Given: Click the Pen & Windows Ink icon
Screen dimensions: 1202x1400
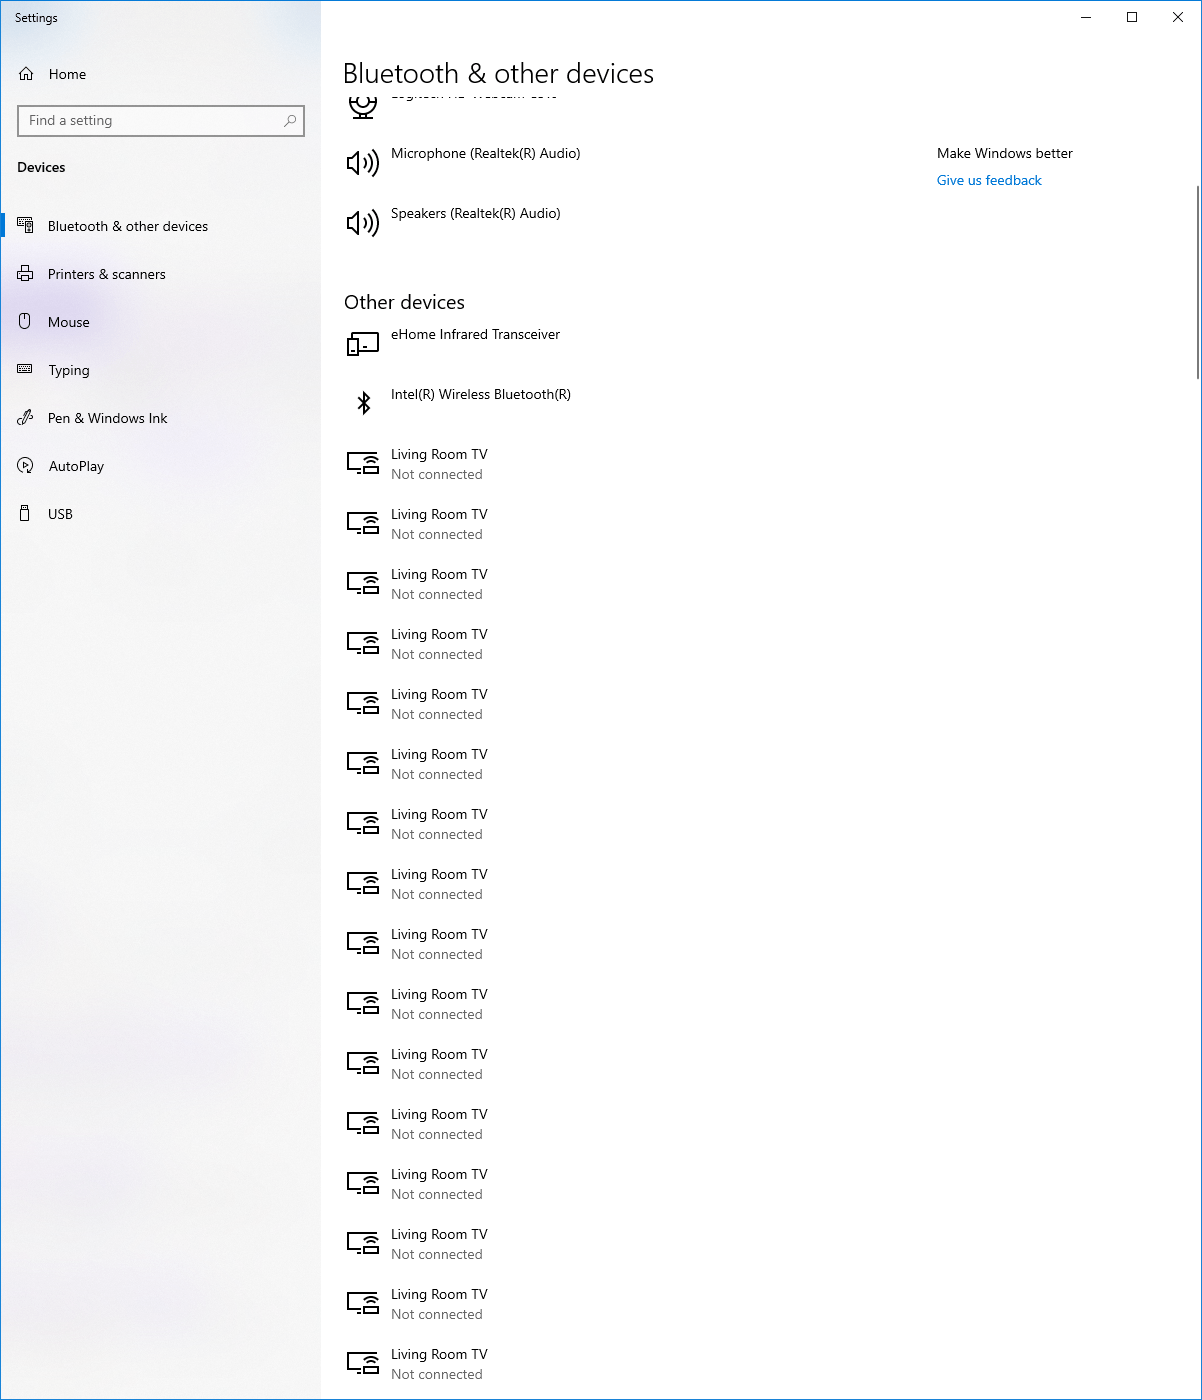Looking at the screenshot, I should [x=25, y=417].
